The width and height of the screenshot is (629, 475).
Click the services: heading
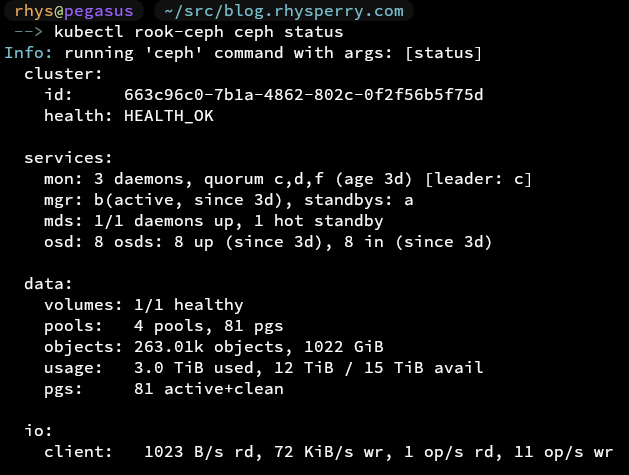(68, 158)
